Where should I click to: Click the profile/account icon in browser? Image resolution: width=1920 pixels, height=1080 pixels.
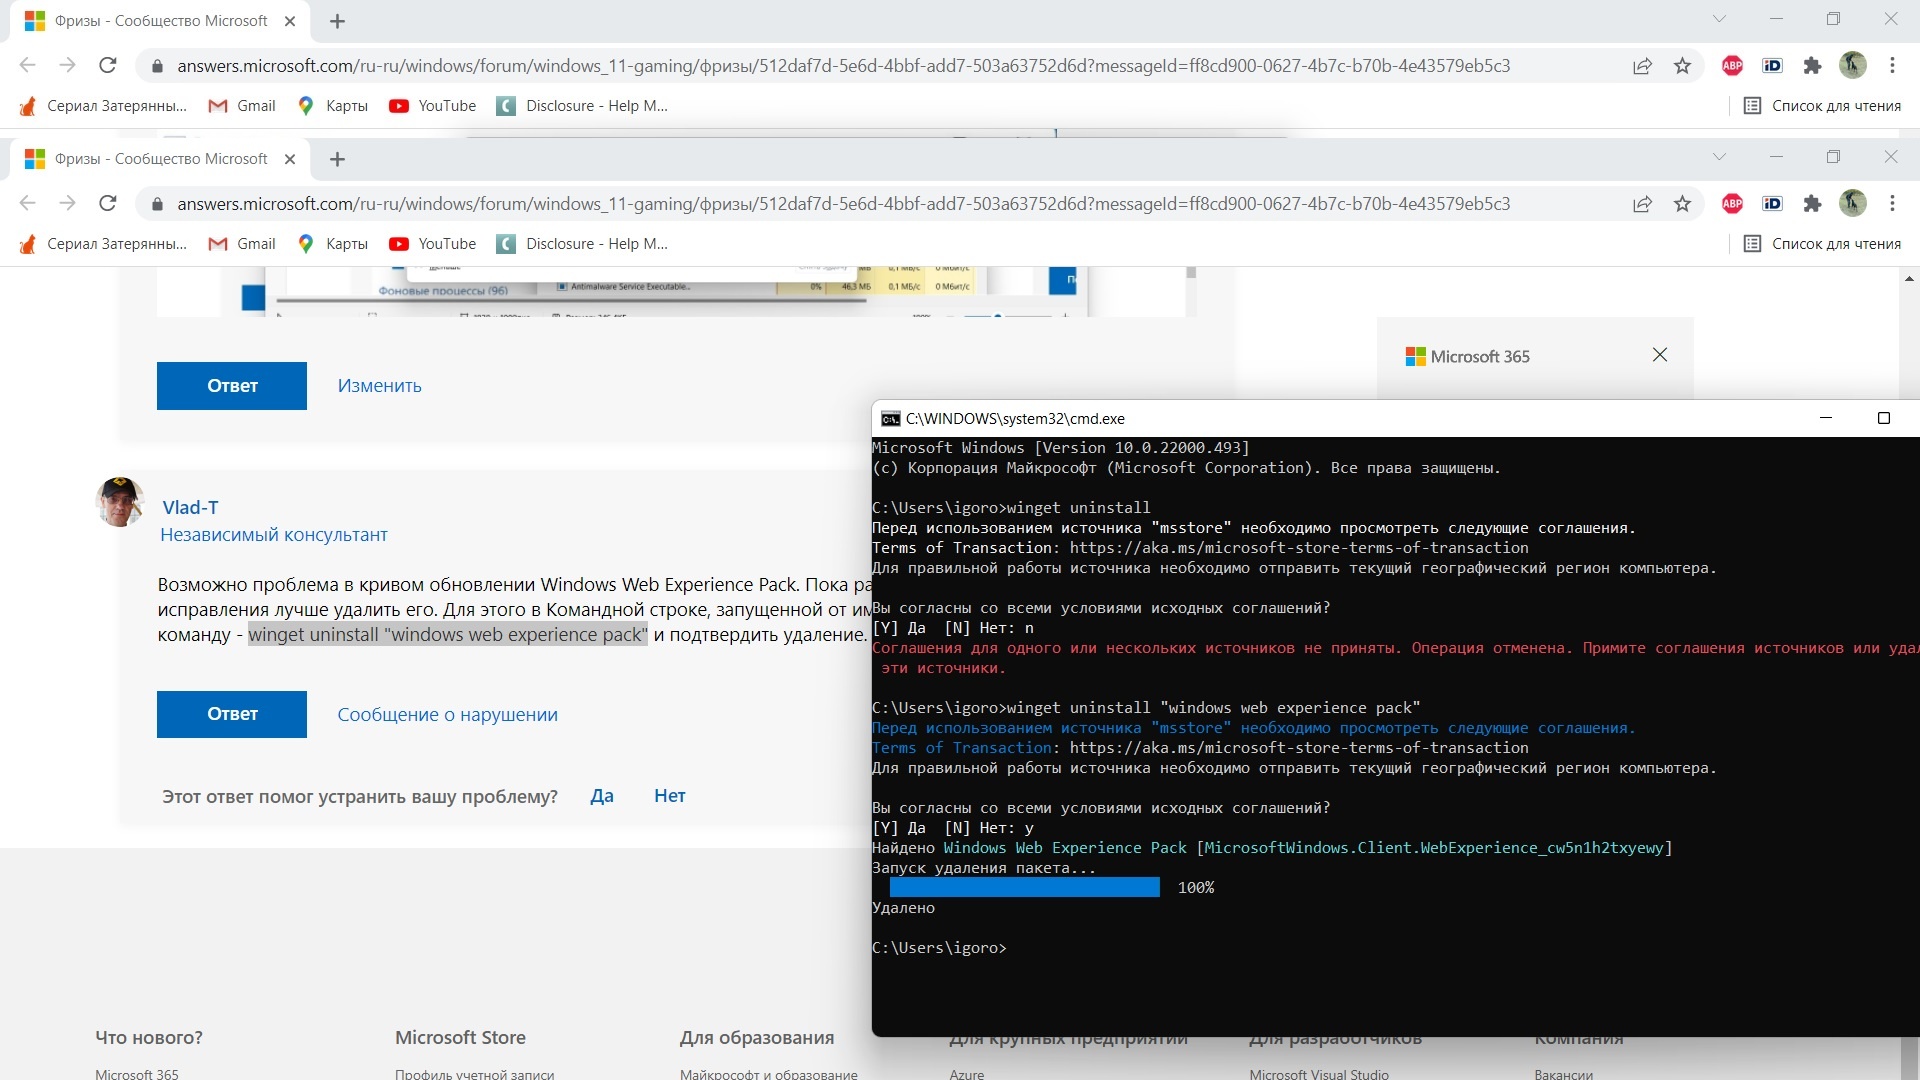click(1853, 65)
